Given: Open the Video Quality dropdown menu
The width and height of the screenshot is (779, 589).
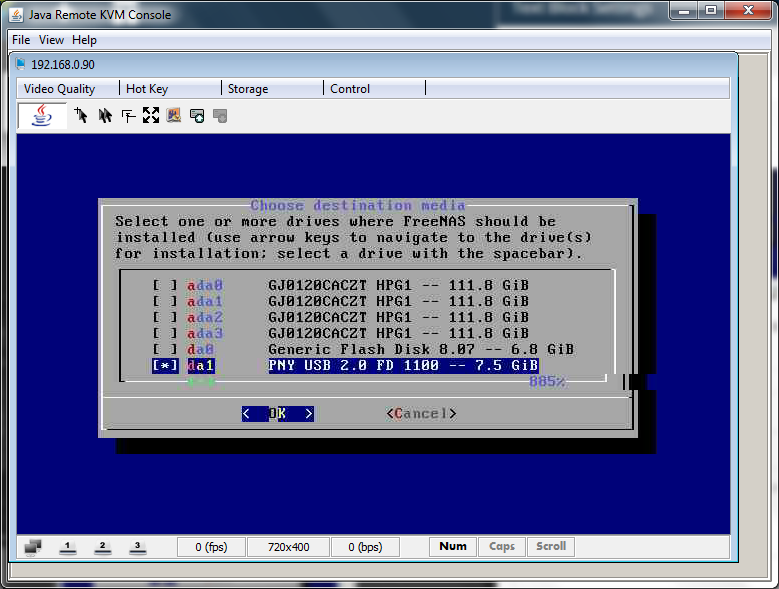Looking at the screenshot, I should [60, 89].
